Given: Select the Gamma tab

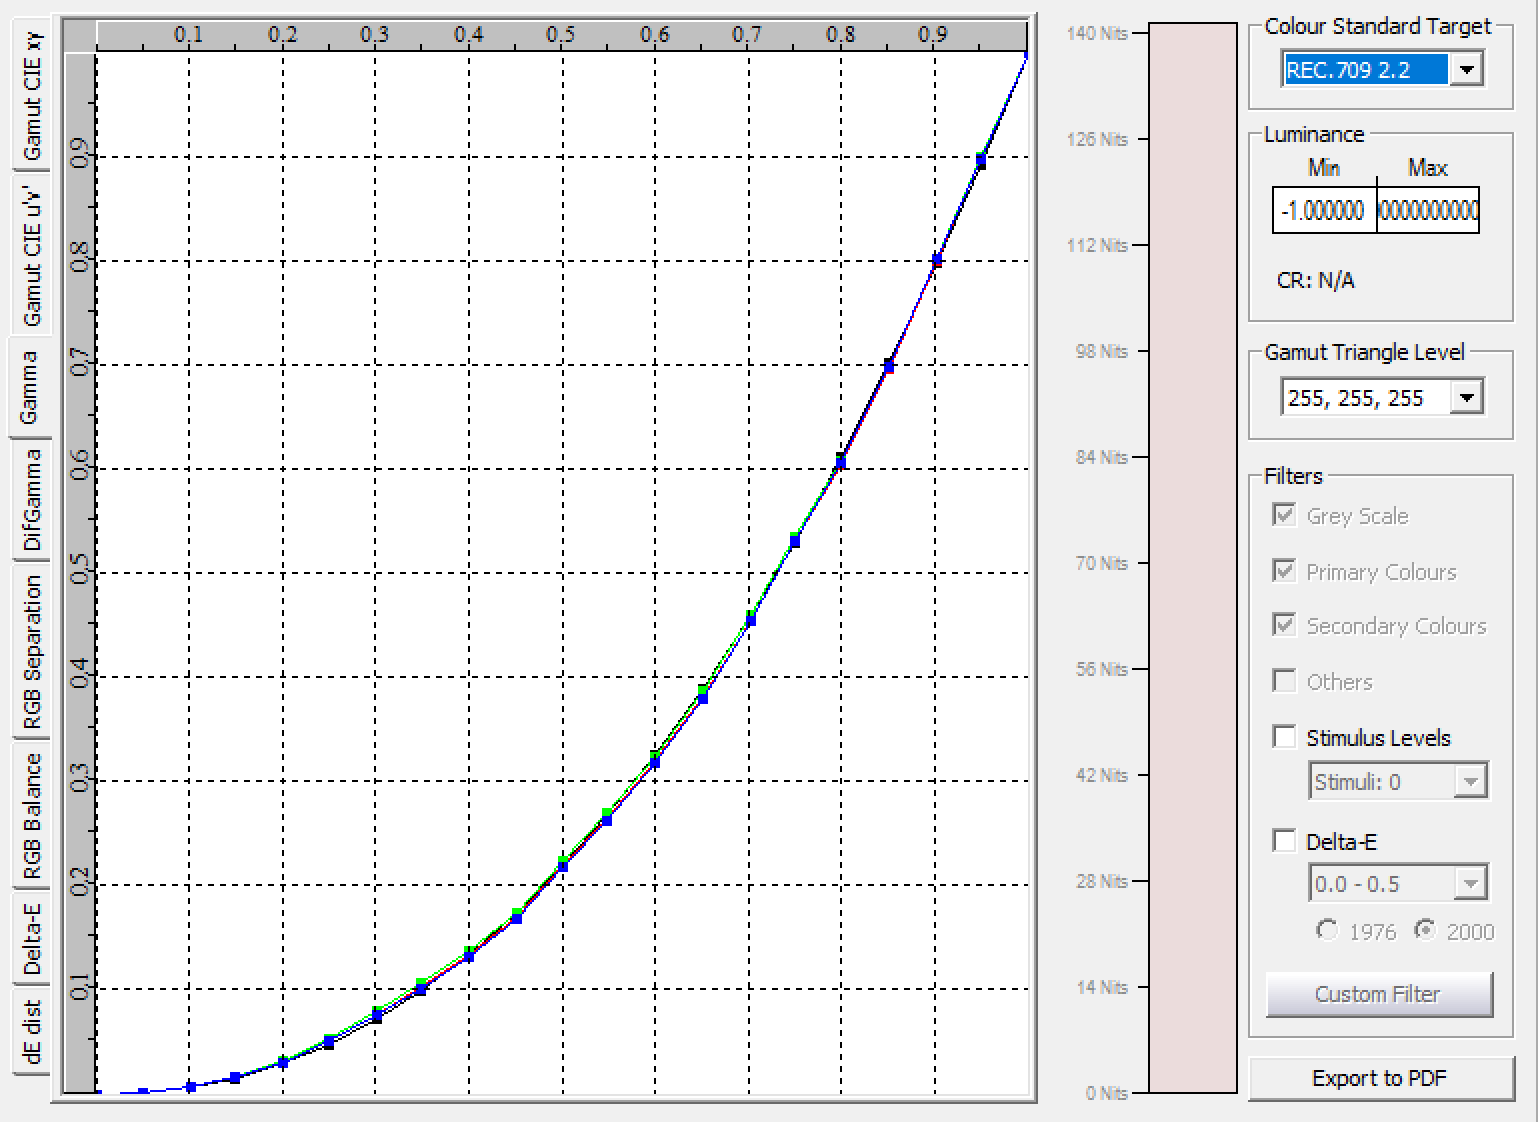Looking at the screenshot, I should 28,387.
